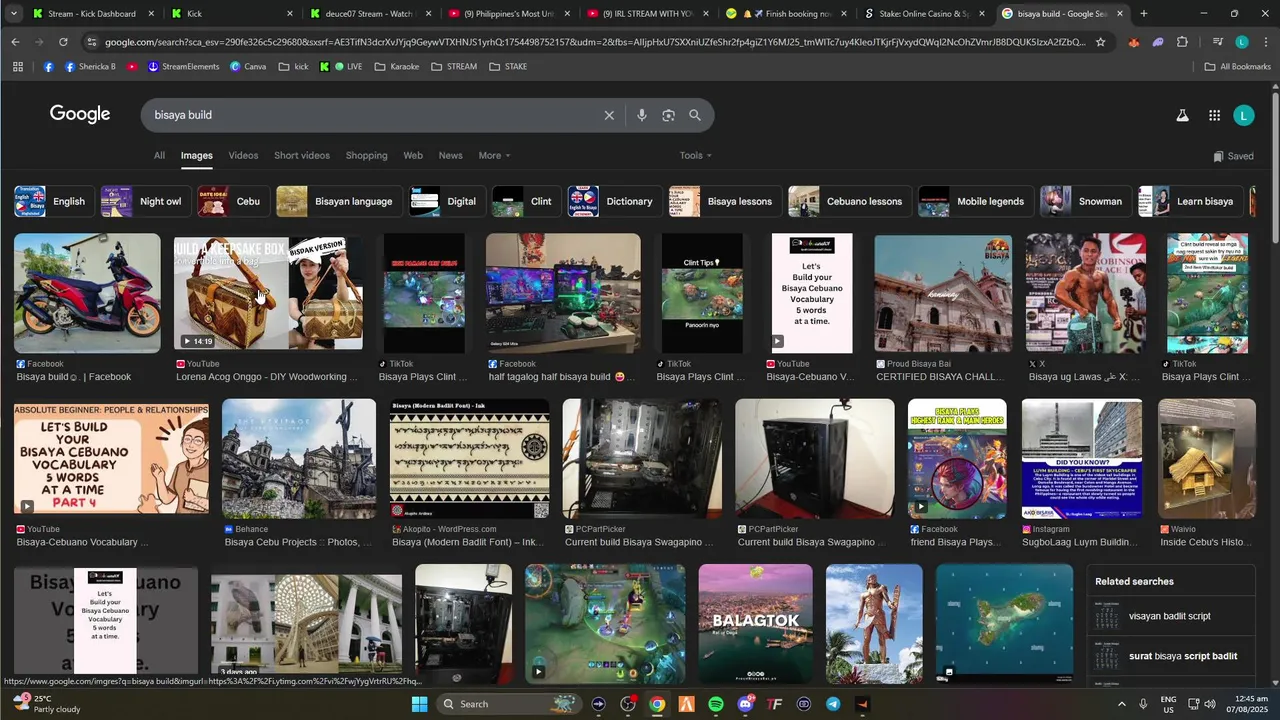
Task: Open the browser extensions puzzle icon
Action: [x=1182, y=42]
